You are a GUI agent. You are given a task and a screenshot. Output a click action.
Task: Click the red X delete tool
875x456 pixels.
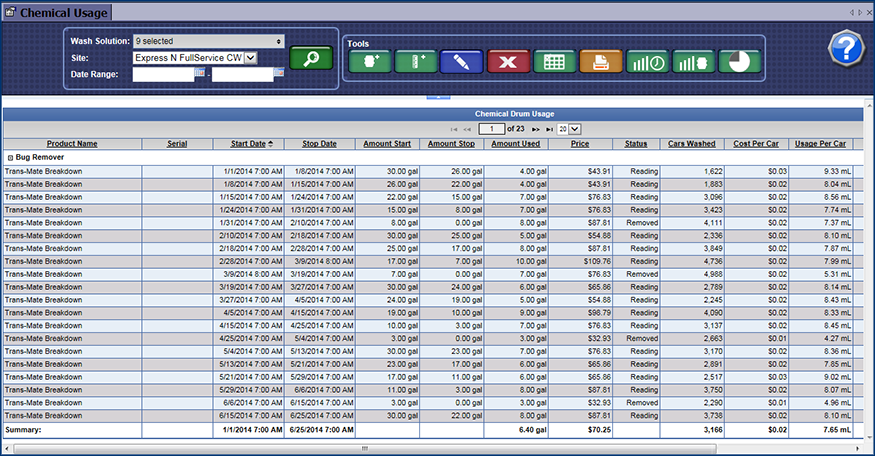tap(508, 62)
